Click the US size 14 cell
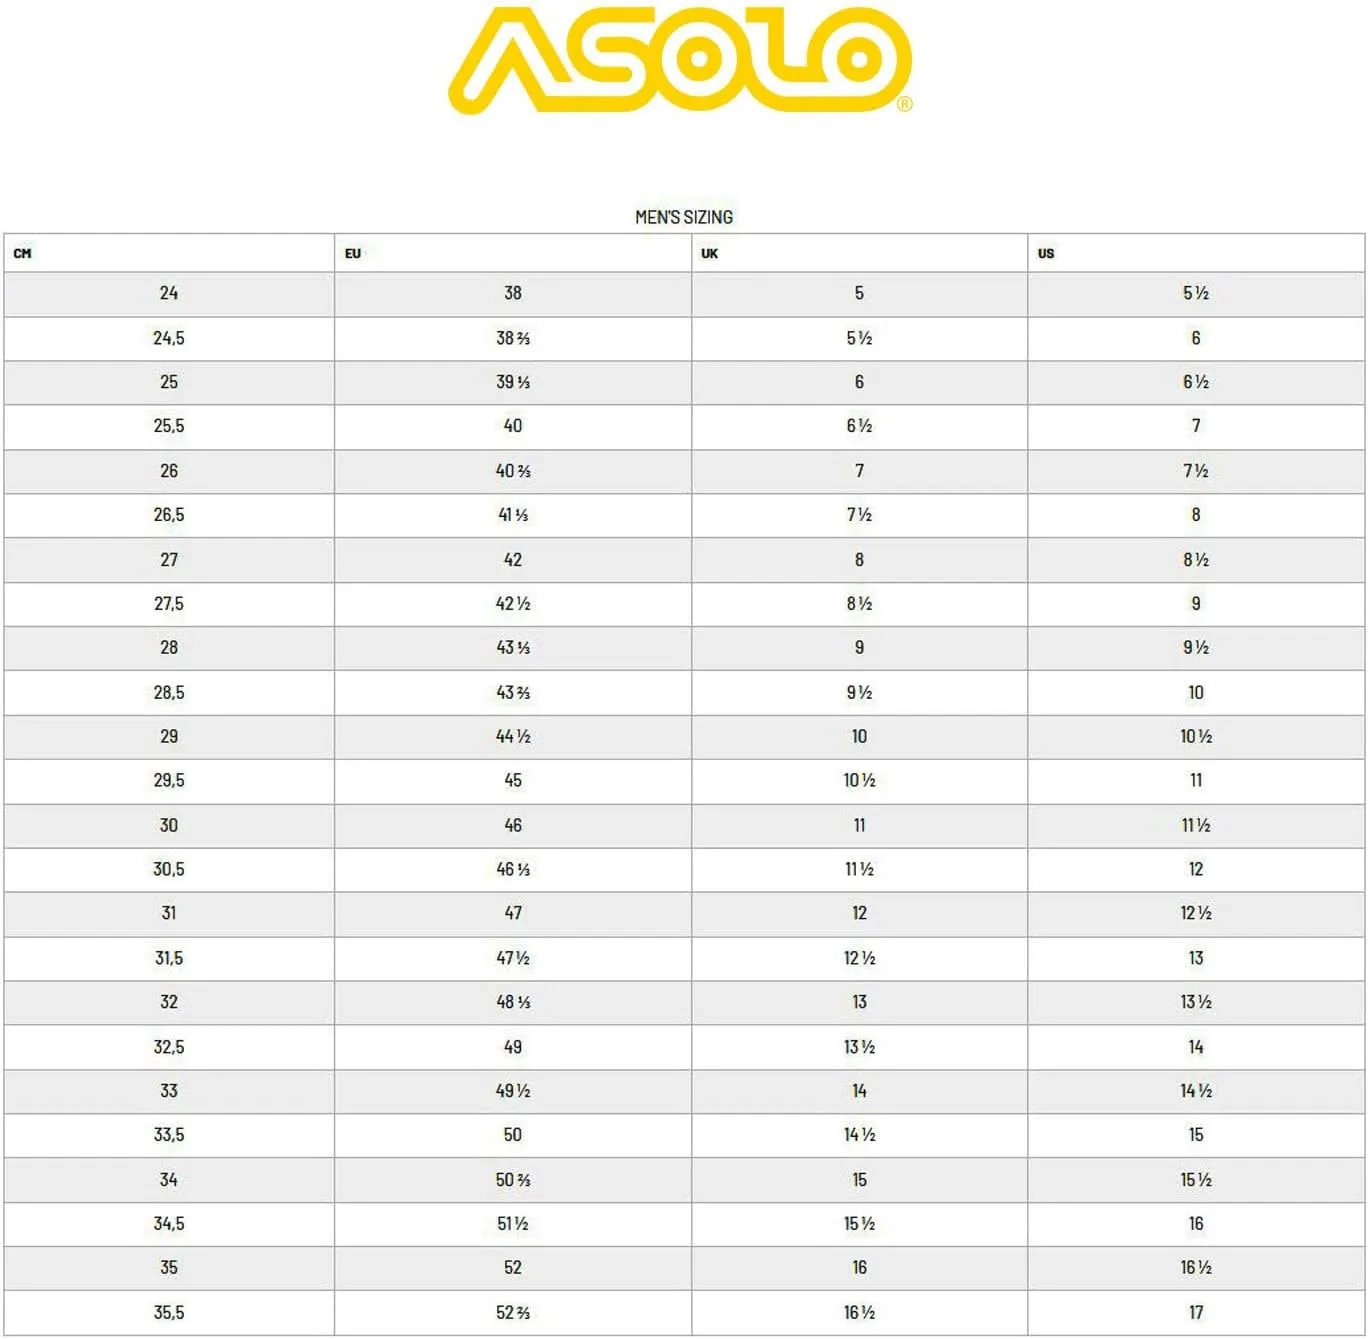Screen dimensions: 1368x1339 point(1196,1047)
